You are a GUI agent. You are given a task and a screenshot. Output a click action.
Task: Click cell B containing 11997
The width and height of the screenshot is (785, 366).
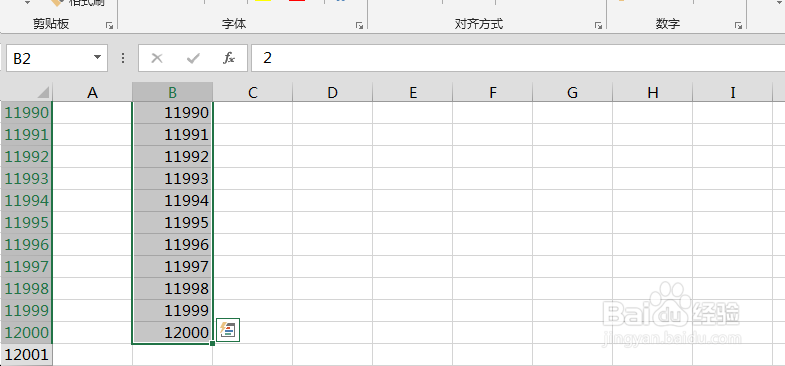172,267
